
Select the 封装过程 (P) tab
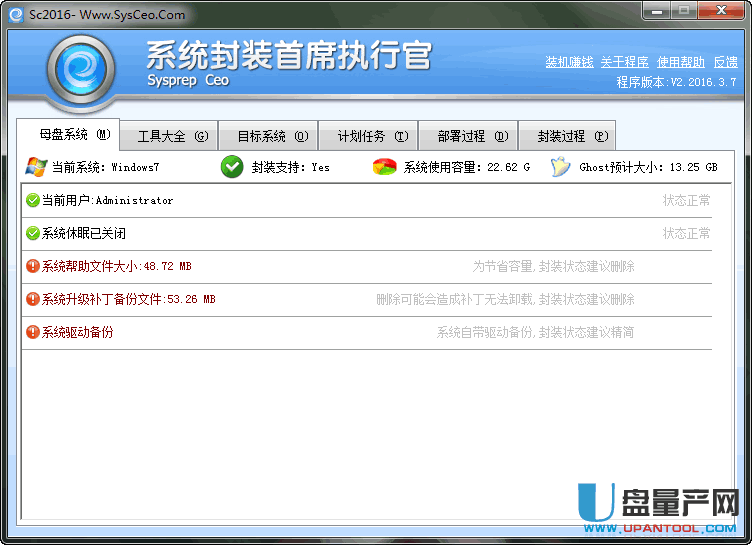(568, 136)
